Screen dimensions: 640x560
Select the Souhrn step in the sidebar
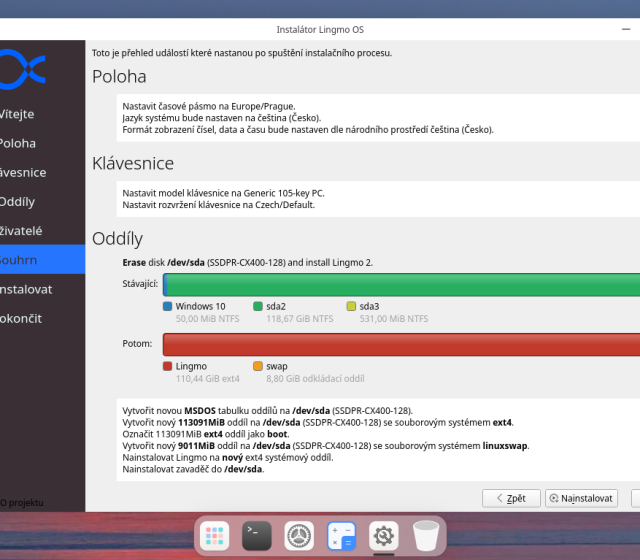[22, 260]
